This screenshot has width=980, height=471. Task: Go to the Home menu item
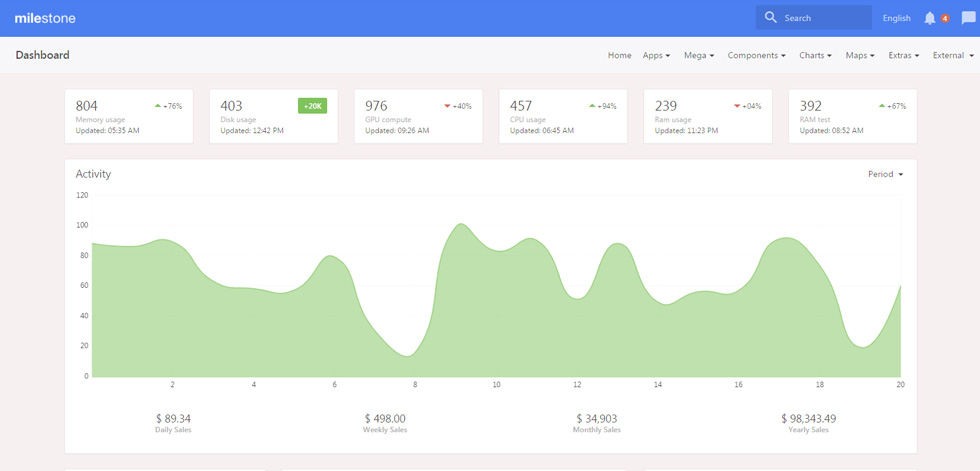(x=619, y=55)
